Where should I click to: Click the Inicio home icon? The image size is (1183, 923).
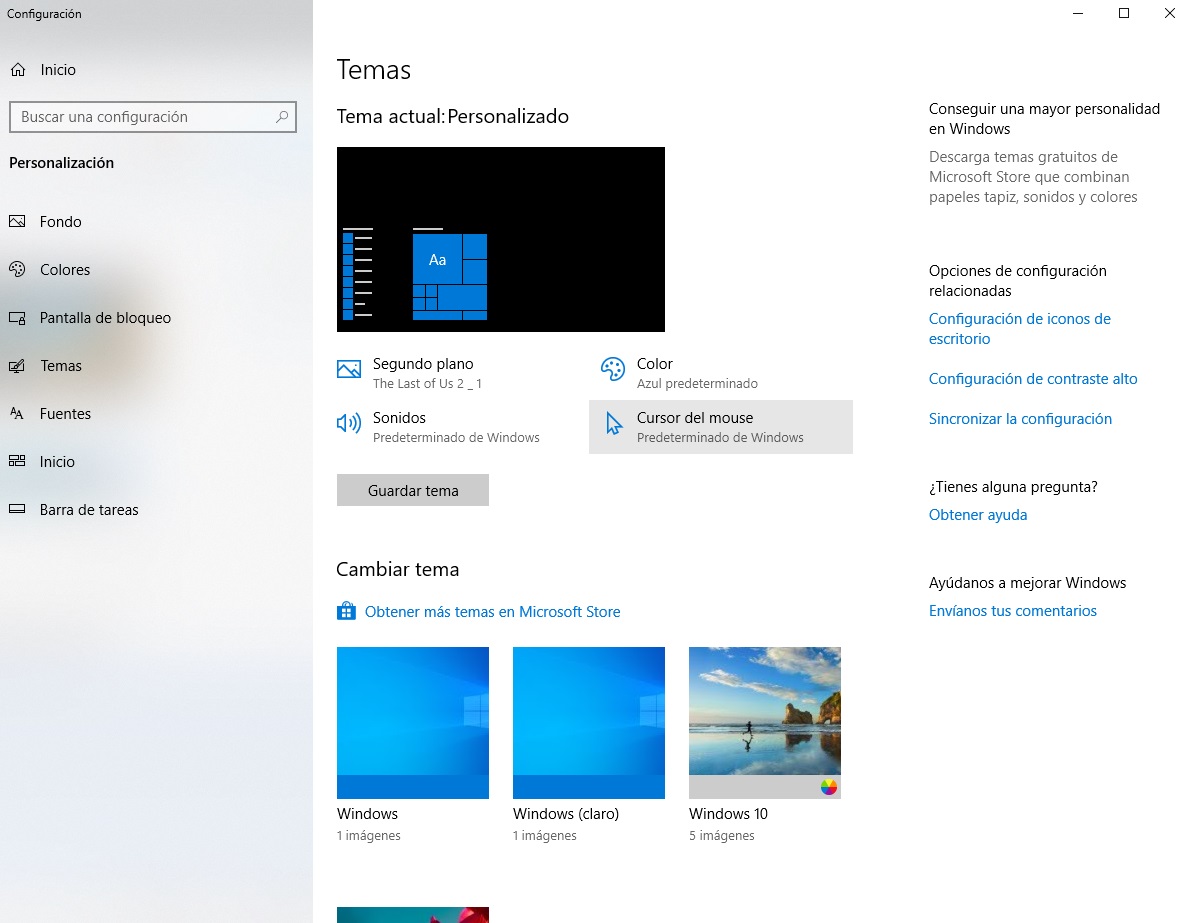point(17,70)
